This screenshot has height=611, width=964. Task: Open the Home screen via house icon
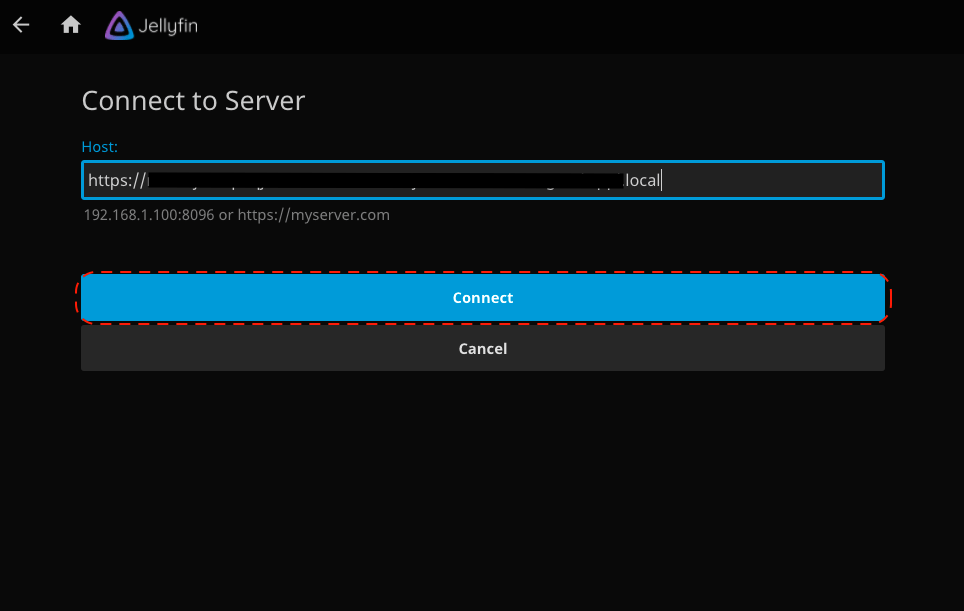point(71,26)
